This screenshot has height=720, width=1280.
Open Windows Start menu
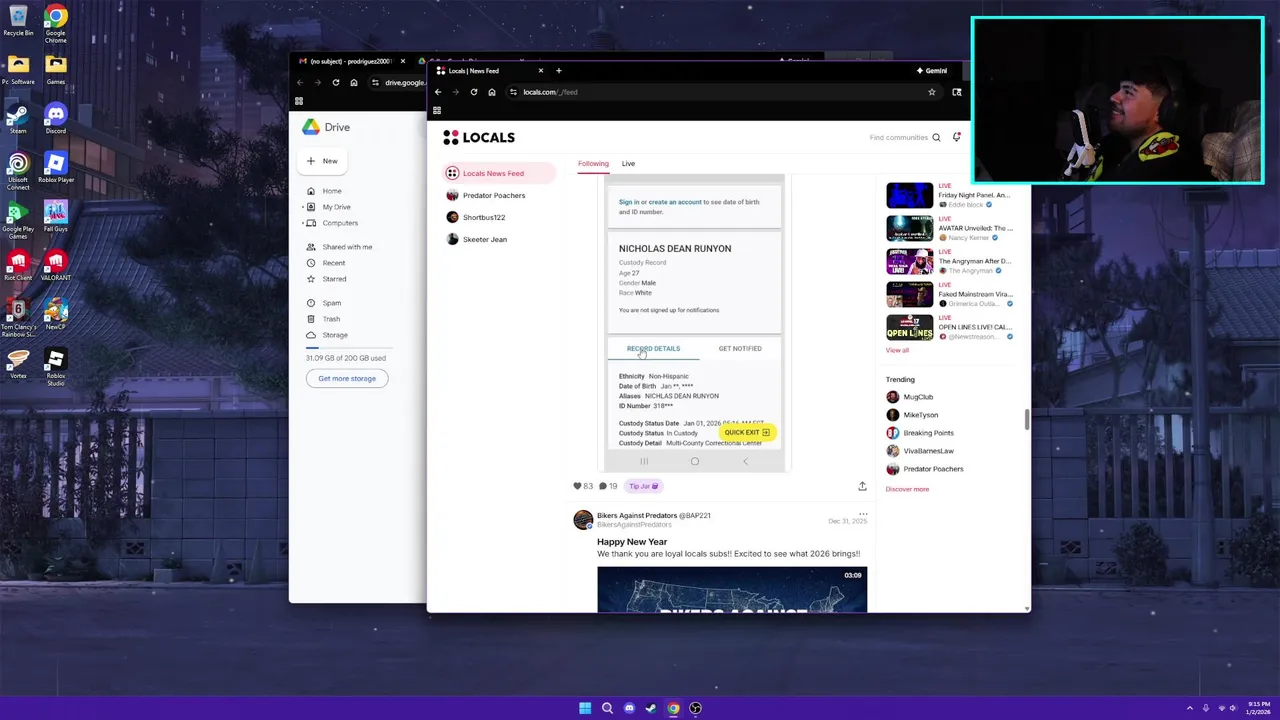pyautogui.click(x=585, y=708)
